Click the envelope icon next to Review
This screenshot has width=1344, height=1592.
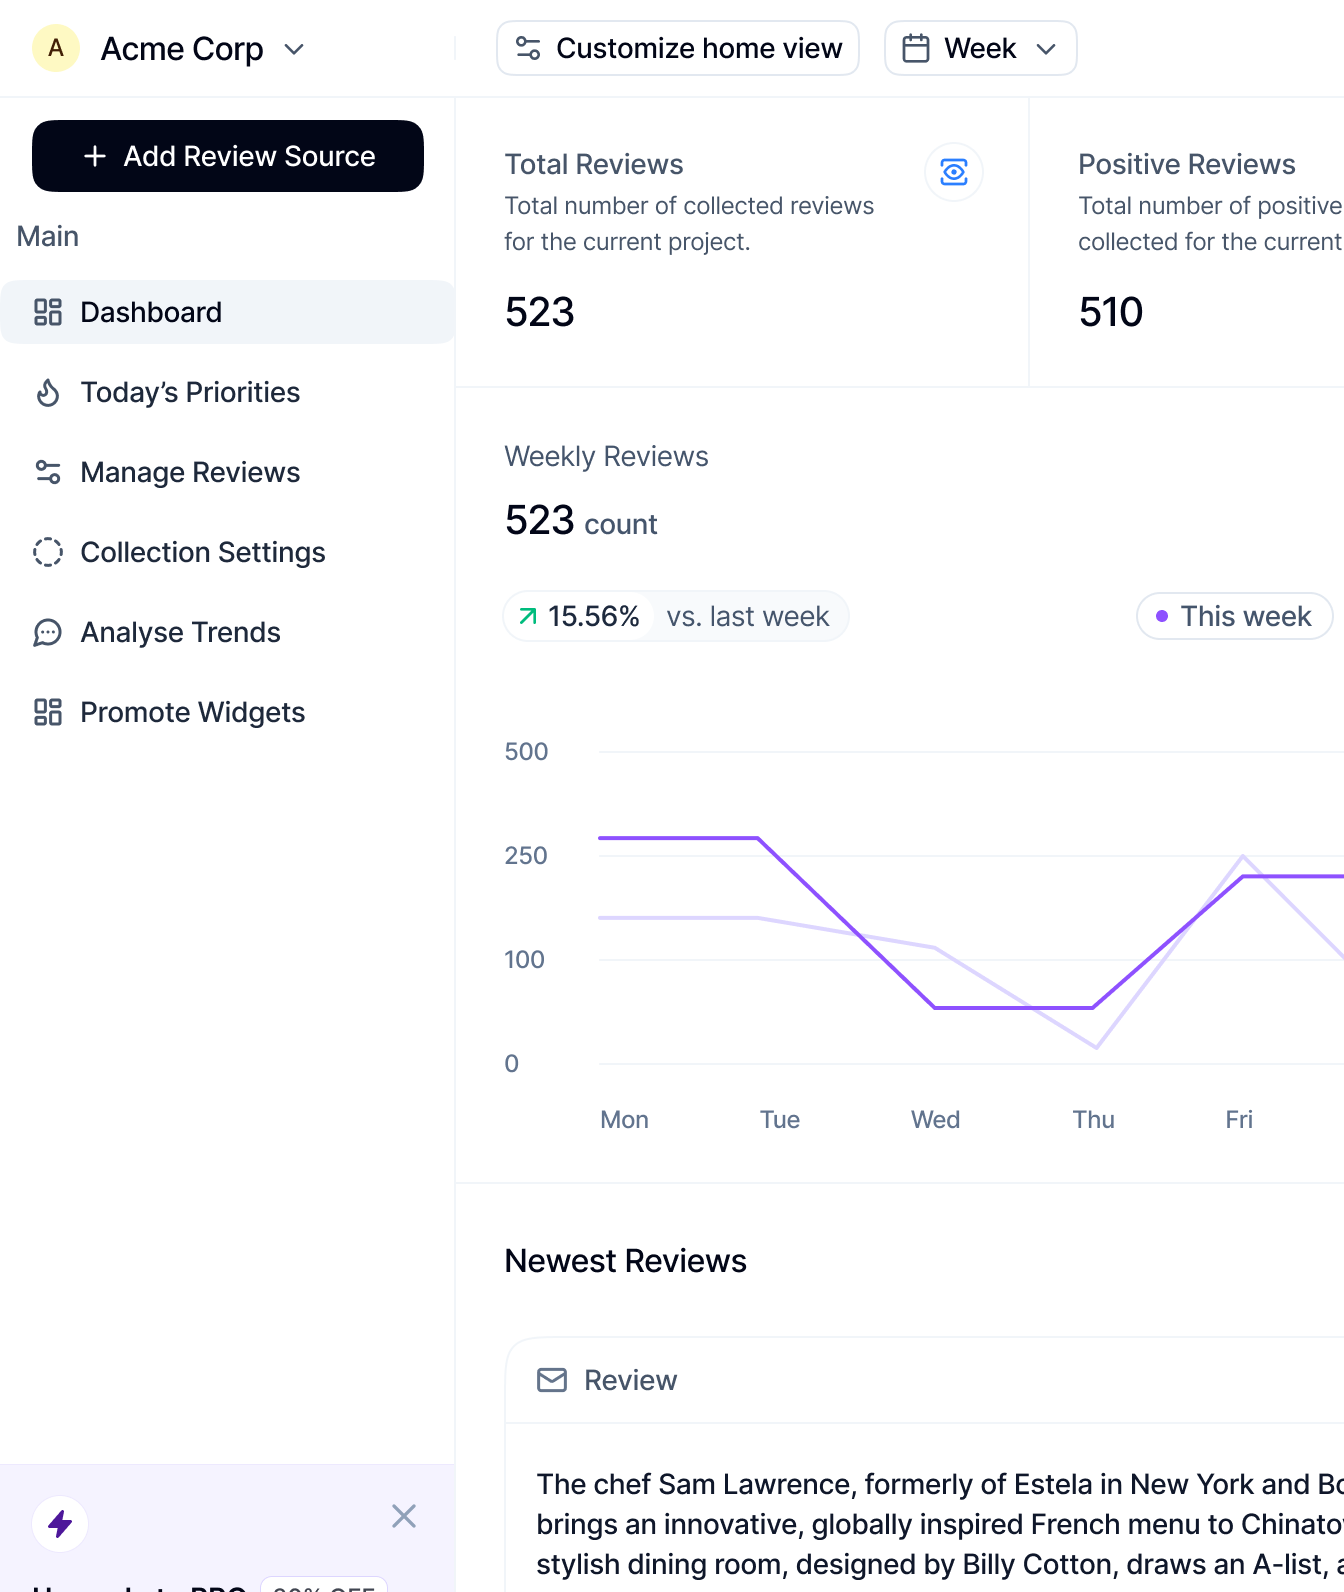pyautogui.click(x=552, y=1380)
